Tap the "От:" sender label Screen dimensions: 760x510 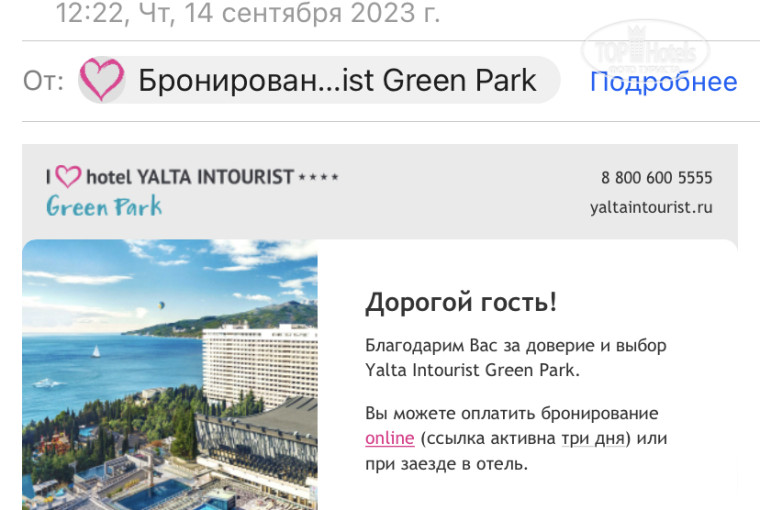(x=43, y=81)
